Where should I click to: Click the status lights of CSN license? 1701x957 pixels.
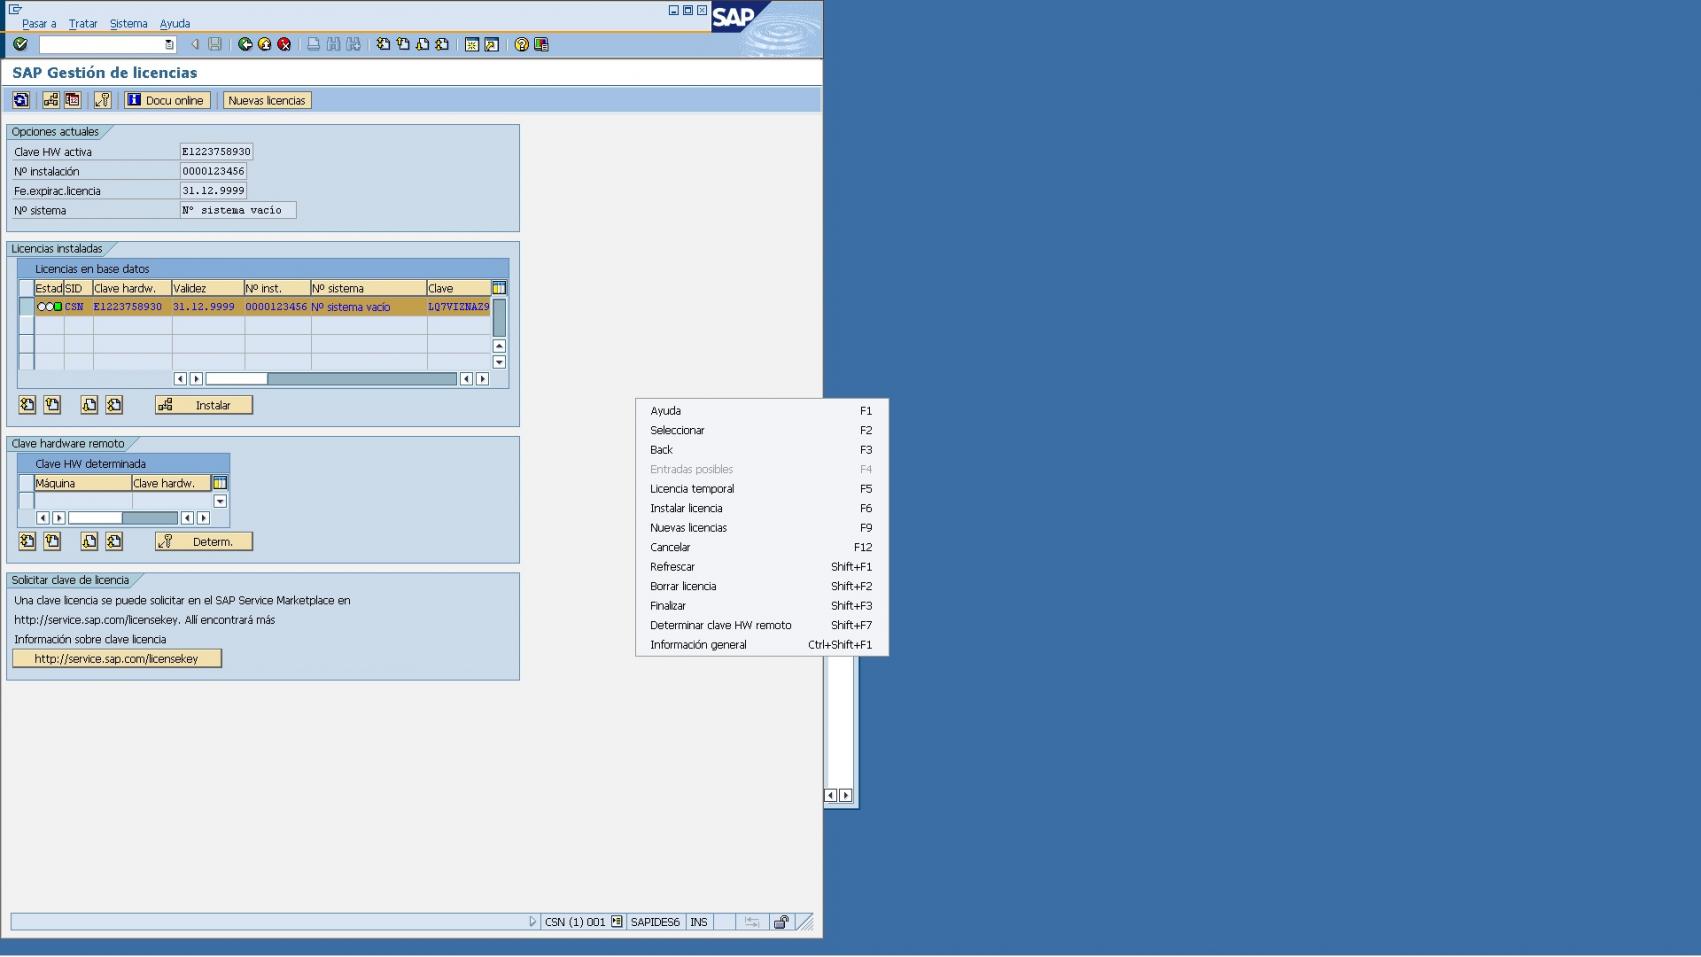coord(49,307)
